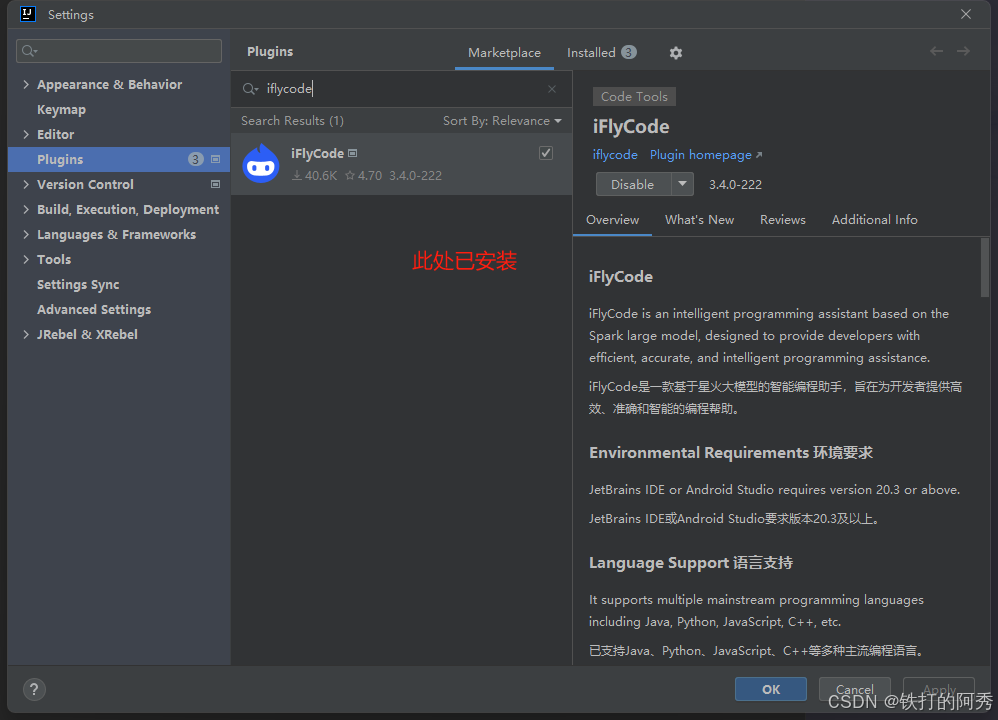Expand Appearance & Behavior section
The height and width of the screenshot is (720, 998).
26,84
